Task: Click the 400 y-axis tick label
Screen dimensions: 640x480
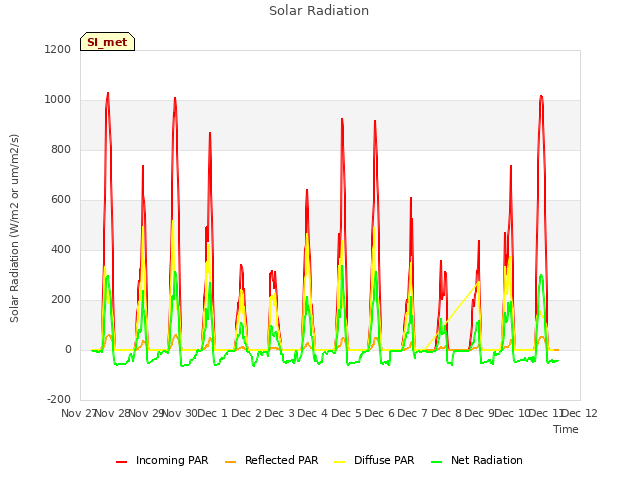Action: 61,249
